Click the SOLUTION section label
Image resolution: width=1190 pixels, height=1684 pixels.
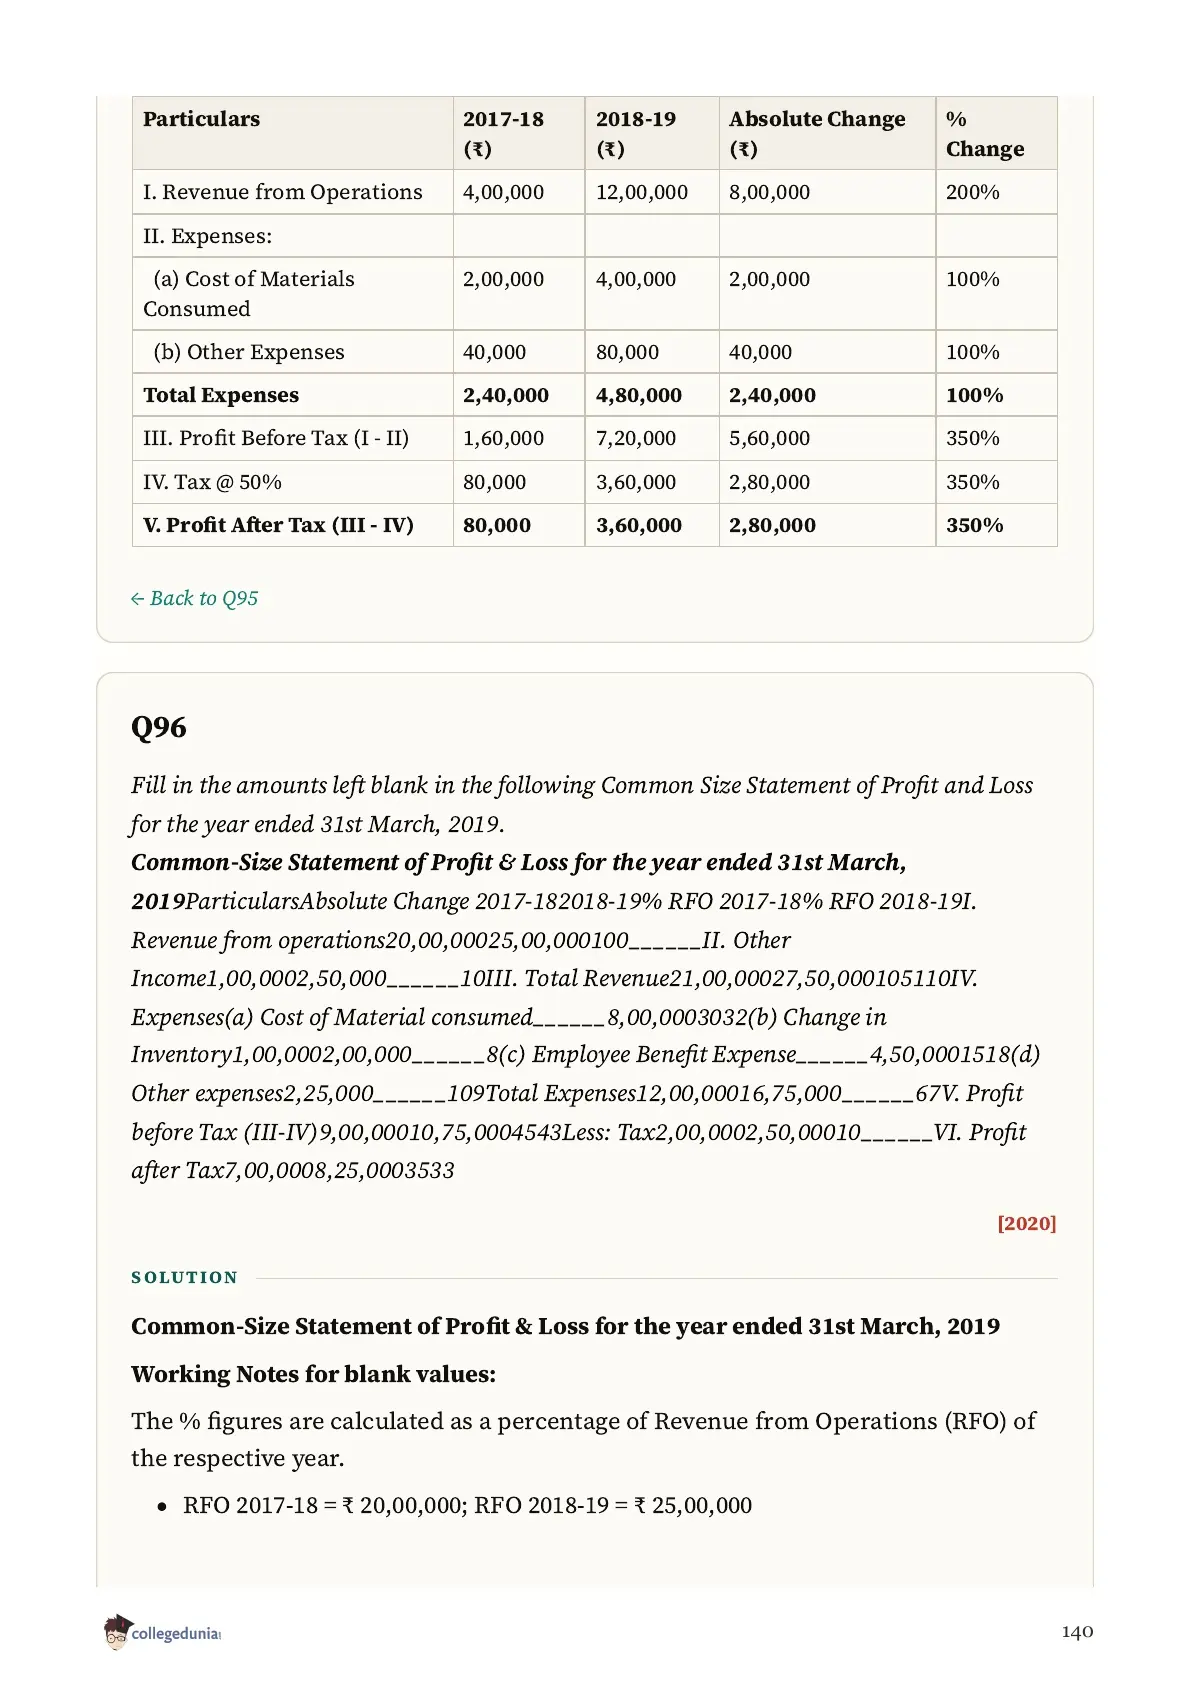[185, 1277]
